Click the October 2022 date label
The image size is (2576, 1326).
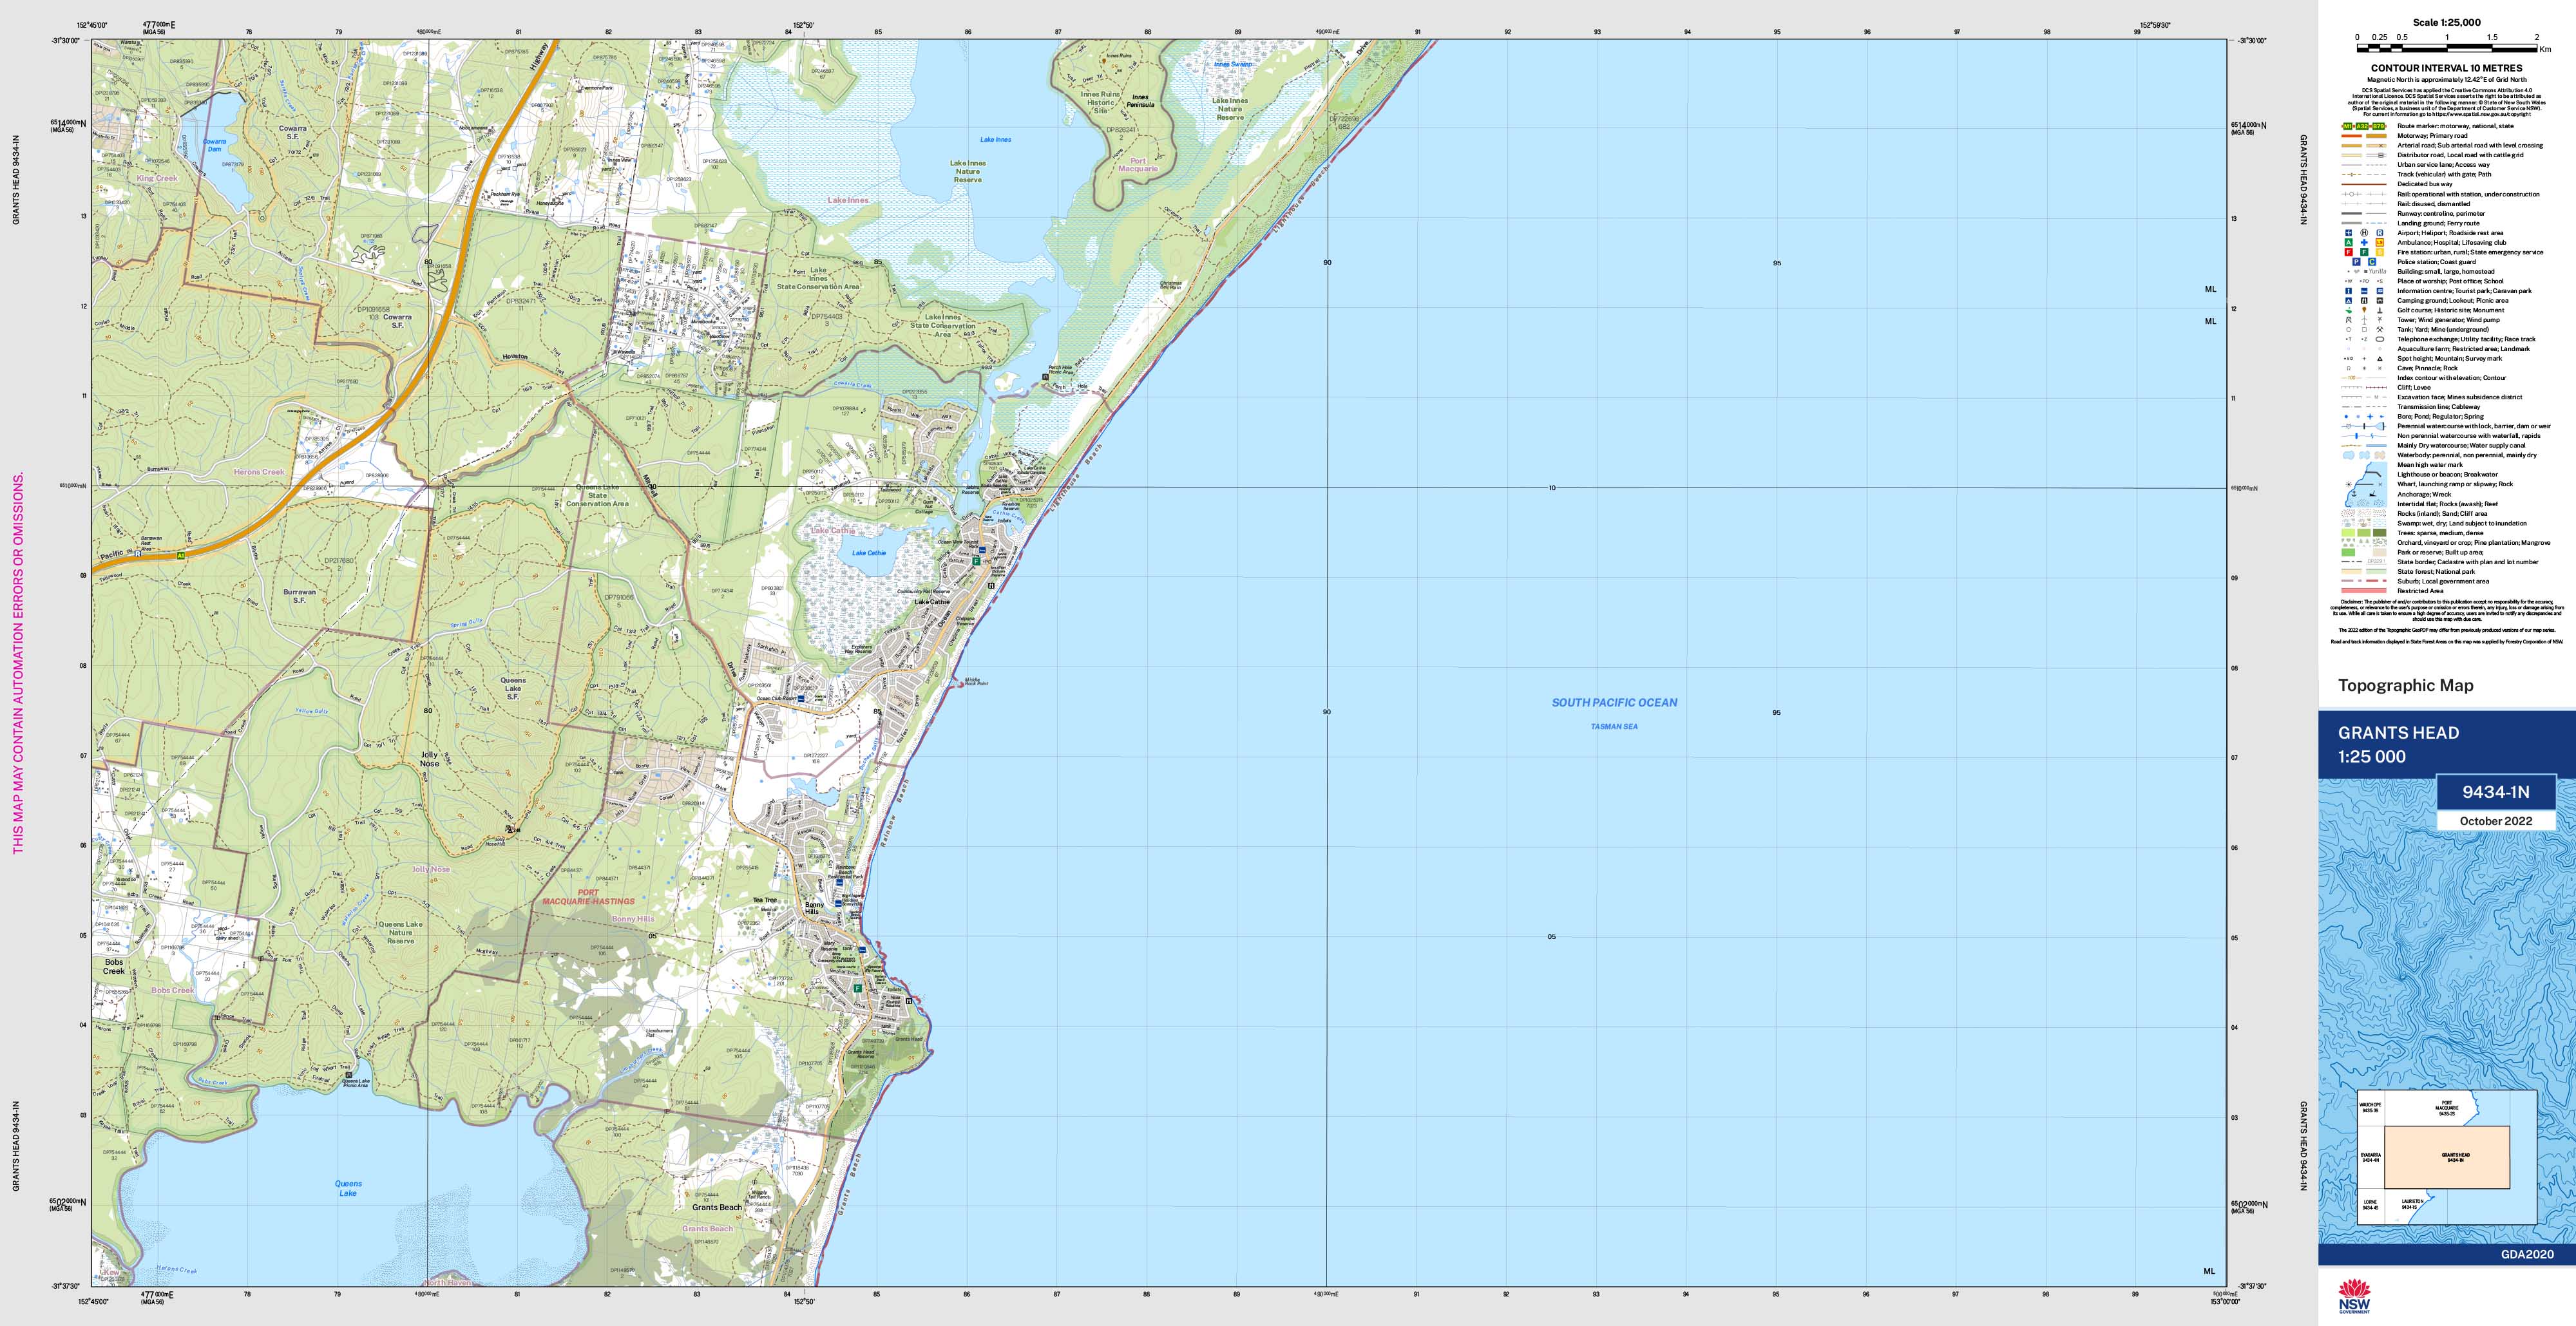[x=2495, y=821]
